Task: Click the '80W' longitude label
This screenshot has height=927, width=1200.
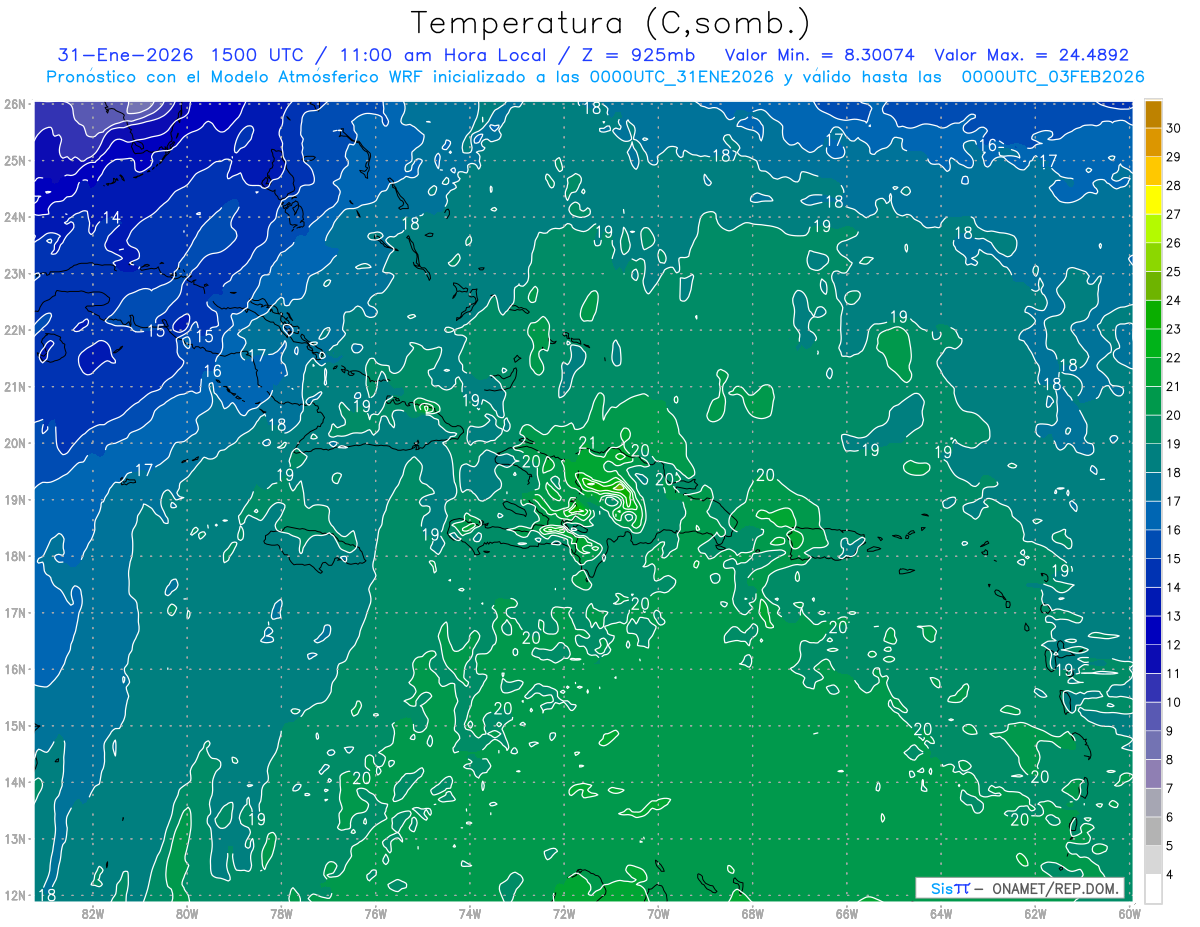Action: coord(186,914)
